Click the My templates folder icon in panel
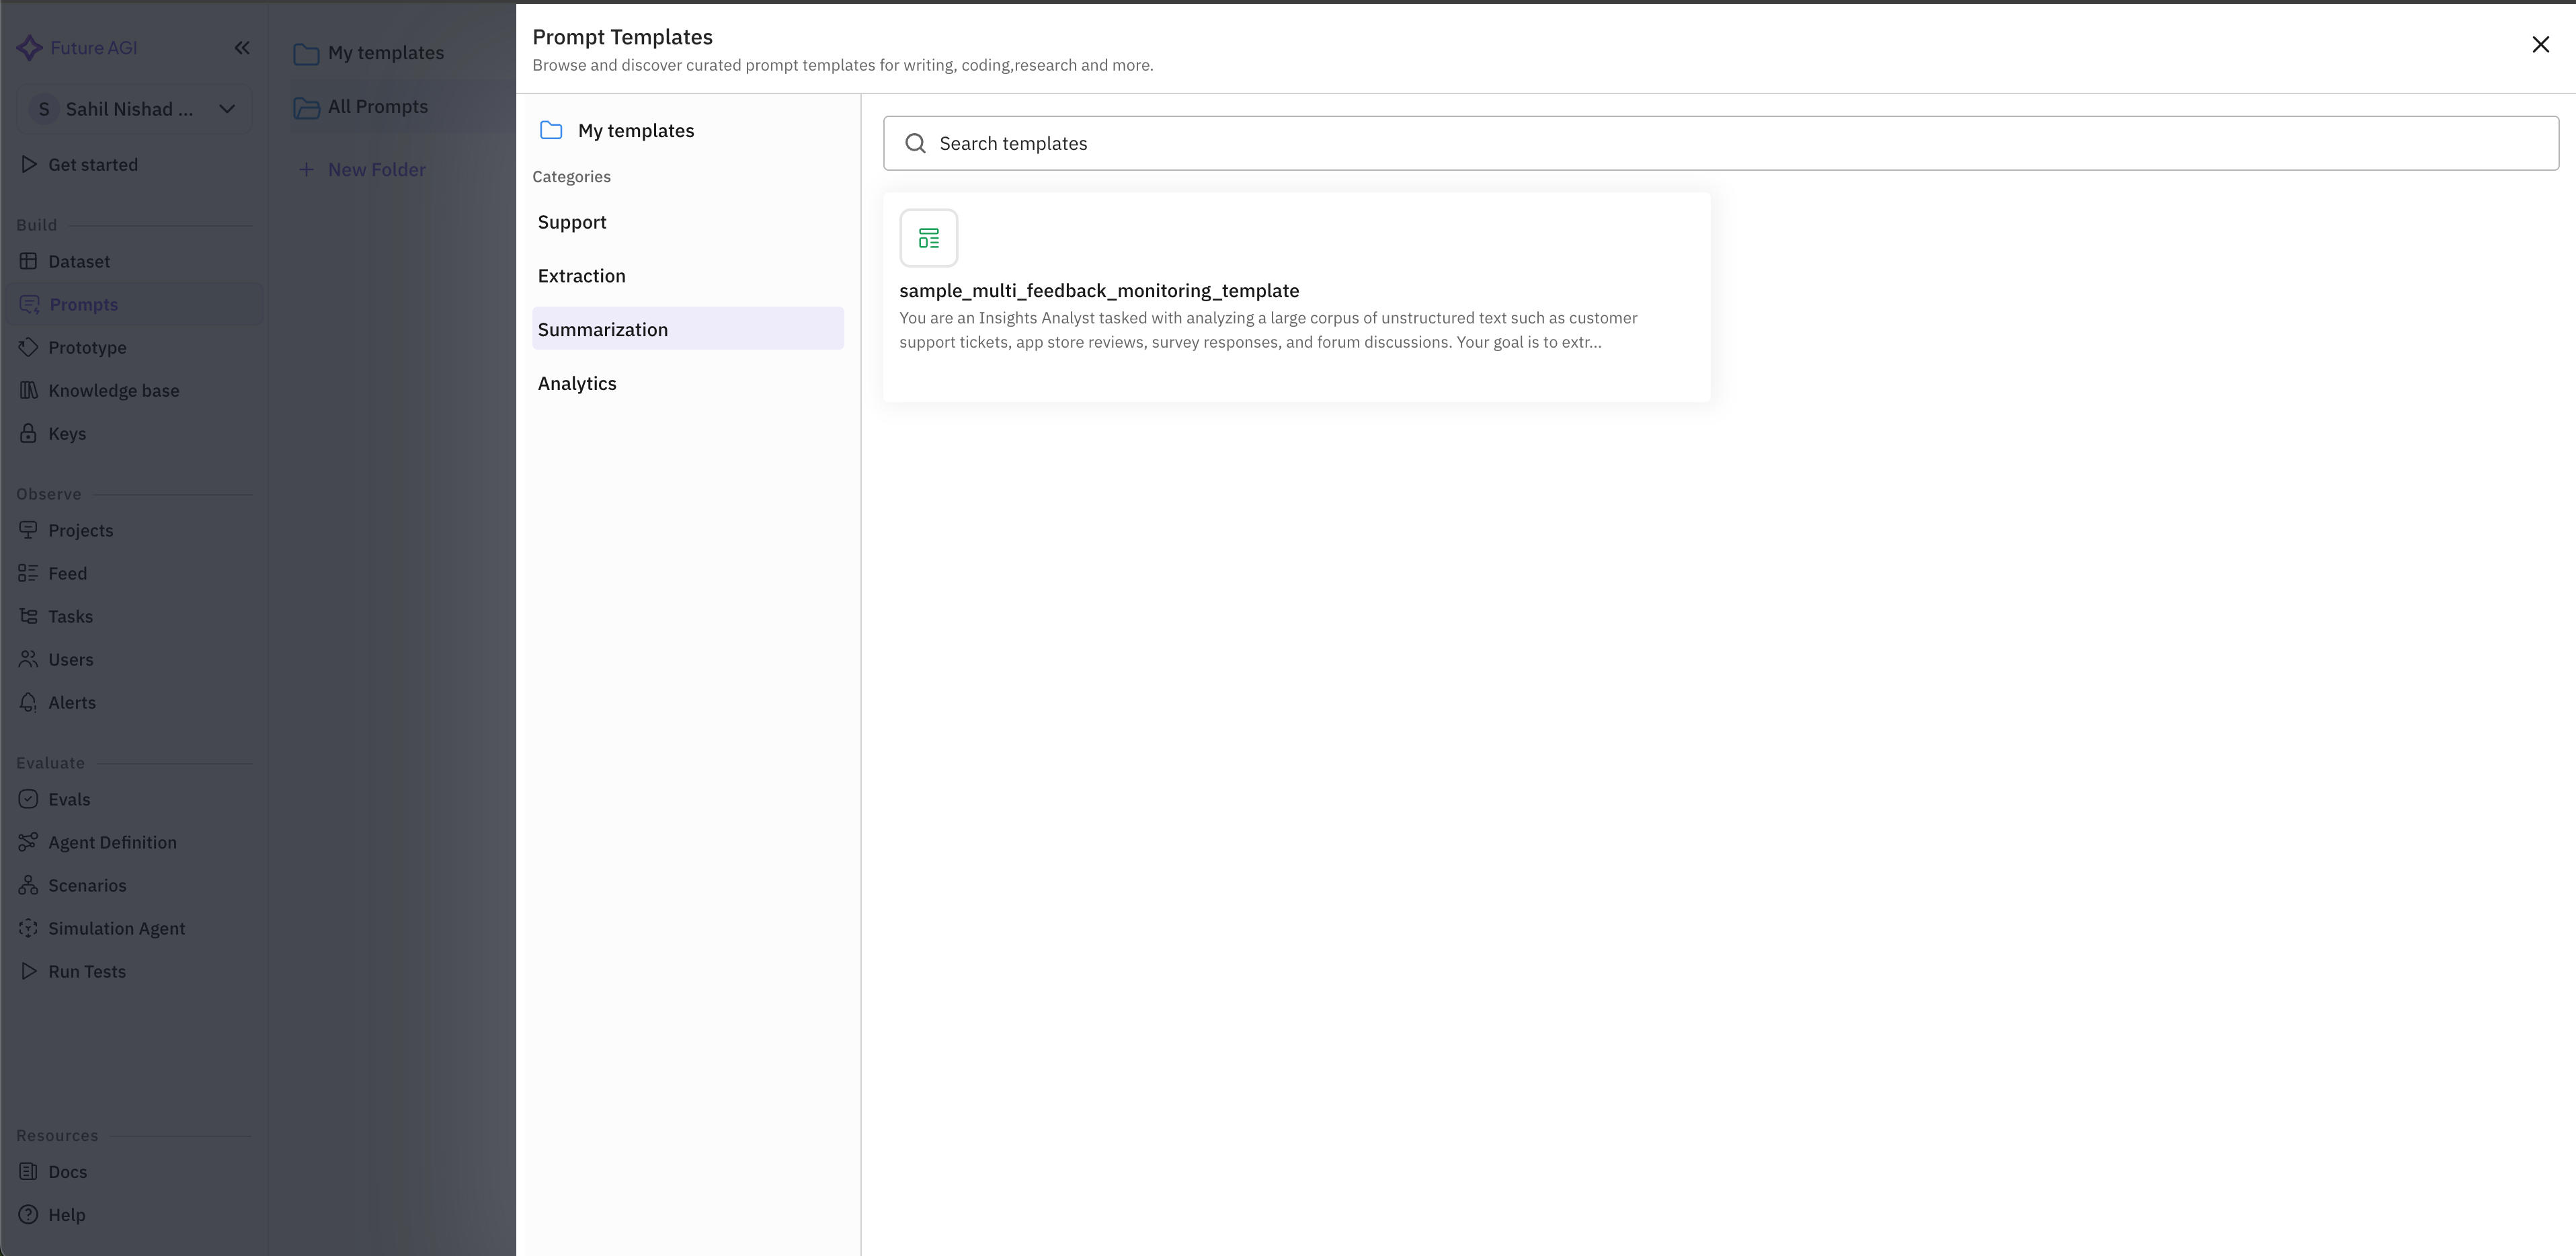This screenshot has width=2576, height=1256. (x=551, y=131)
